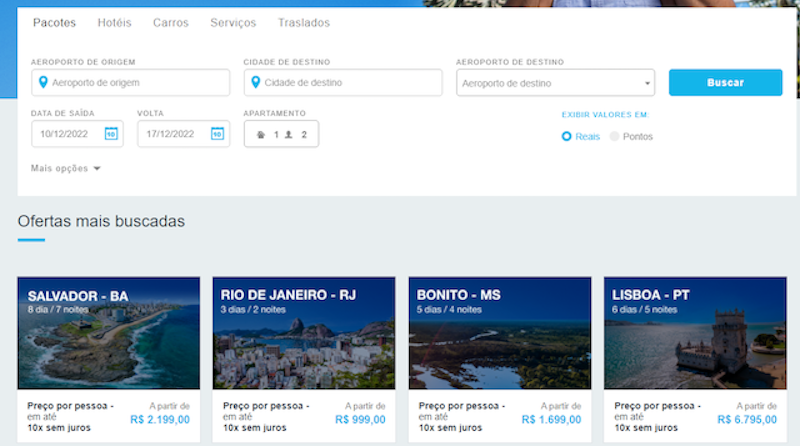The height and width of the screenshot is (446, 800).
Task: Click the room icon in Apartamento field
Action: coord(261,135)
